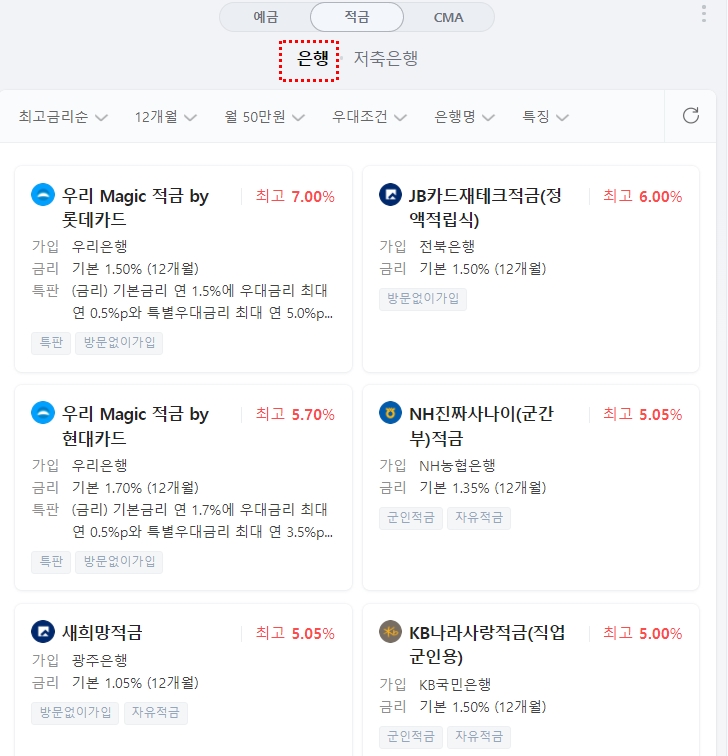Click 군인적금 tag on KB나라사랑적금 card
Screen dimensions: 728x756
(411, 737)
